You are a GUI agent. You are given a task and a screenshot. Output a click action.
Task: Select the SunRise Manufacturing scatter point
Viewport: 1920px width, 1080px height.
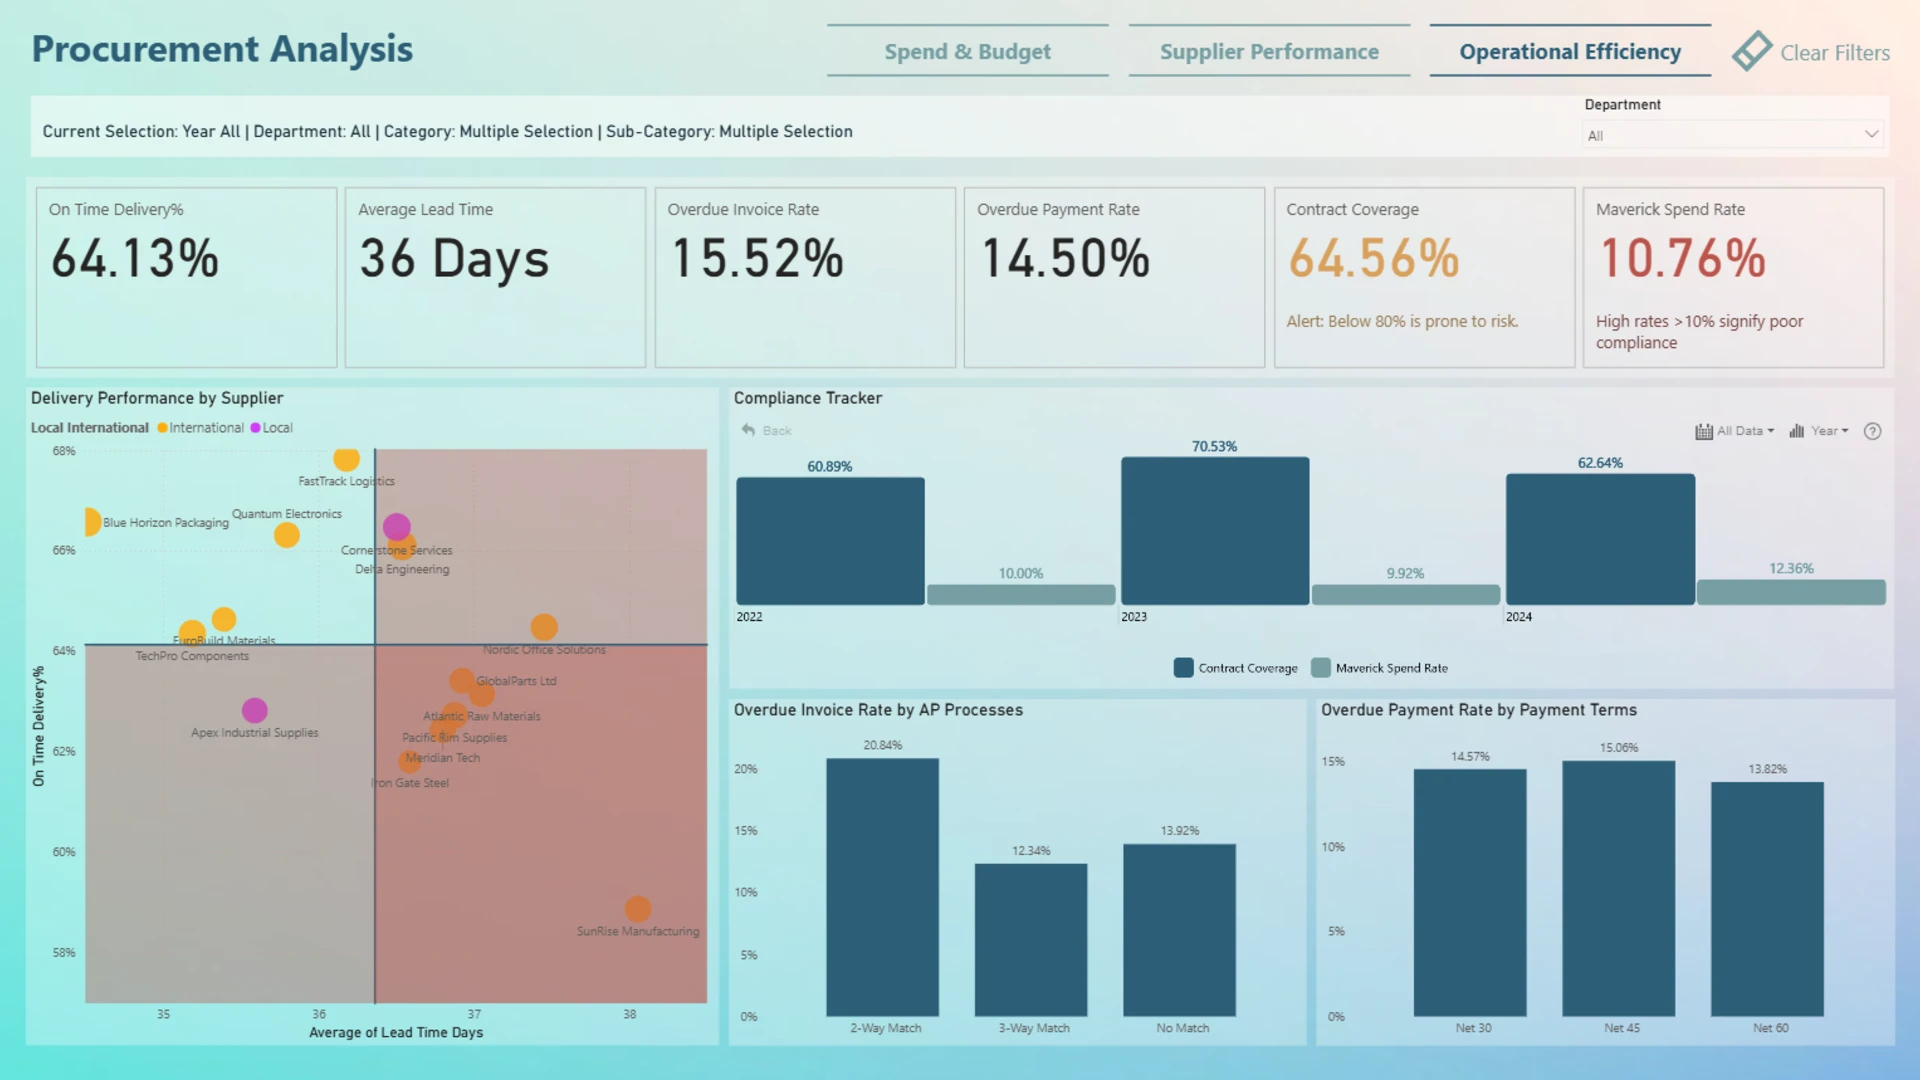click(x=638, y=909)
